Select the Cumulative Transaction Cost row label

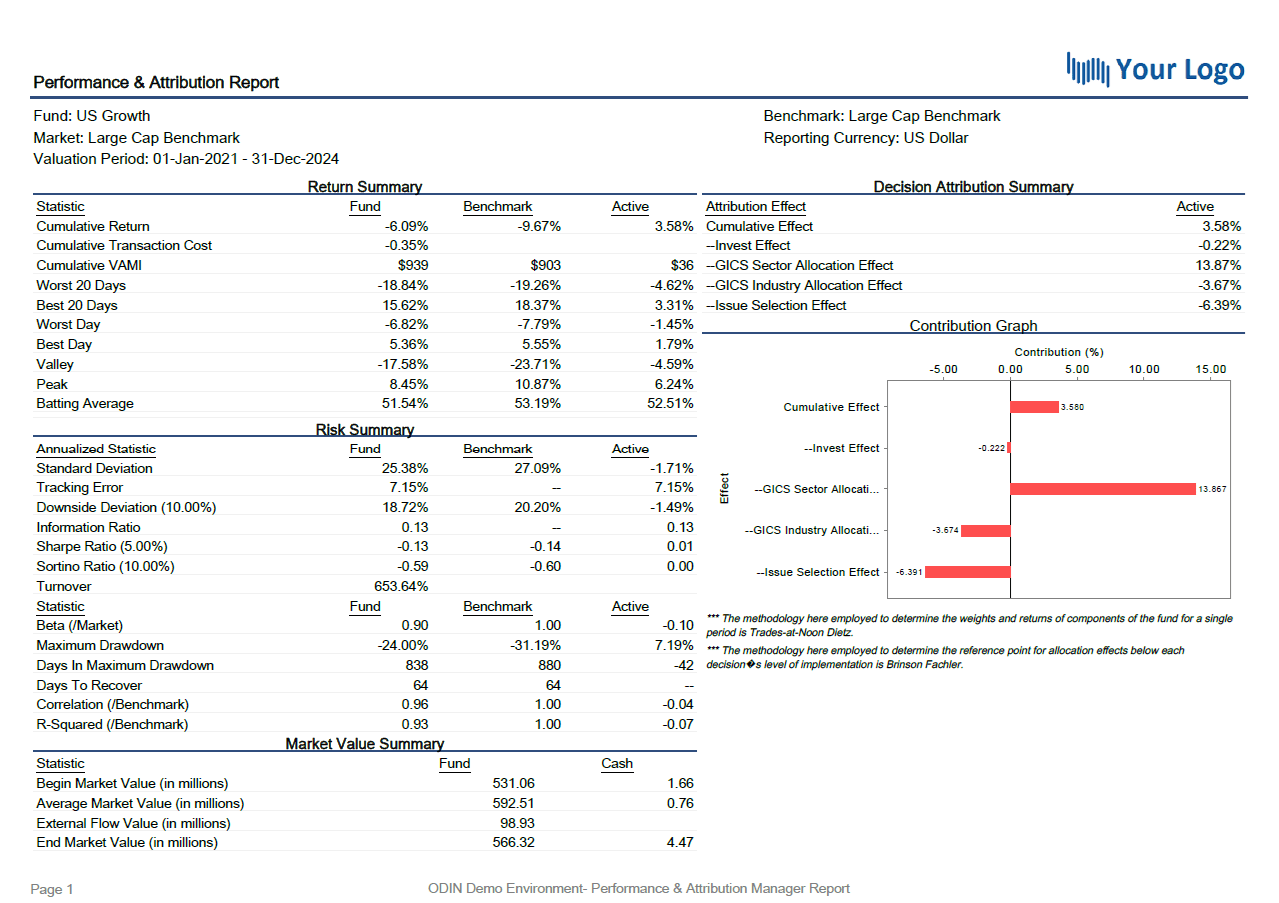[x=124, y=246]
